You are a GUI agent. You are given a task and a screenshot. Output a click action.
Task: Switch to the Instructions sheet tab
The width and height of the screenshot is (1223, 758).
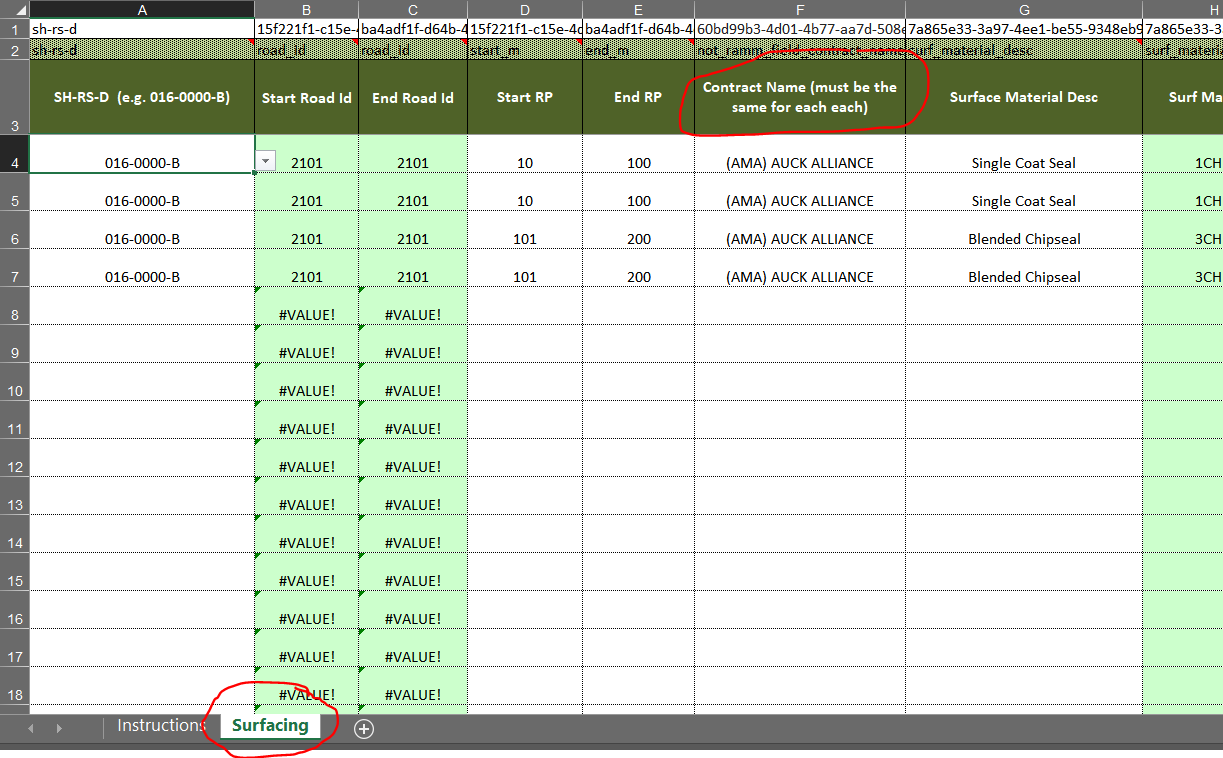[x=160, y=726]
